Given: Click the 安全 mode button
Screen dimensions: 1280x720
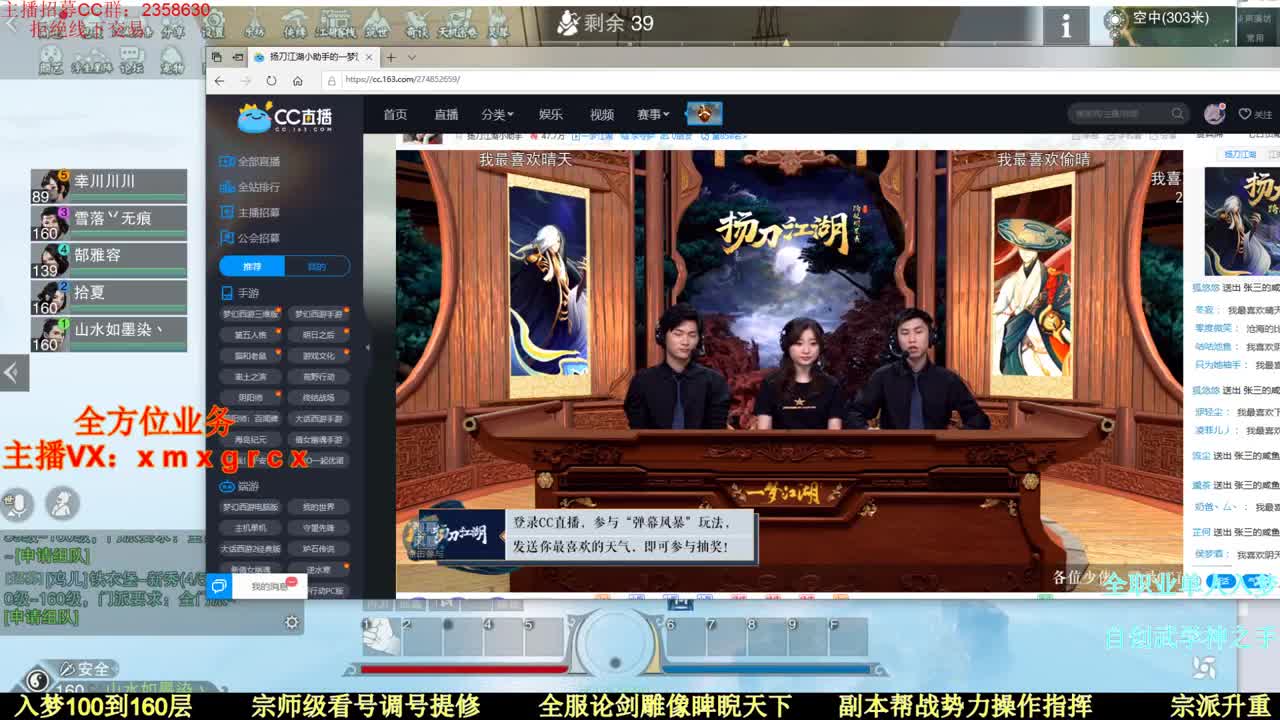Looking at the screenshot, I should (x=86, y=669).
